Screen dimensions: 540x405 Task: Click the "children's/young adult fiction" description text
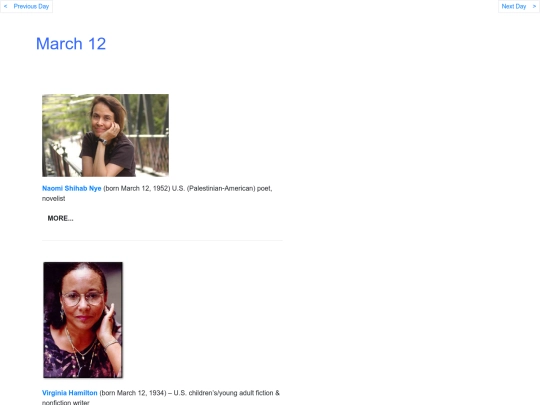pyautogui.click(x=231, y=393)
